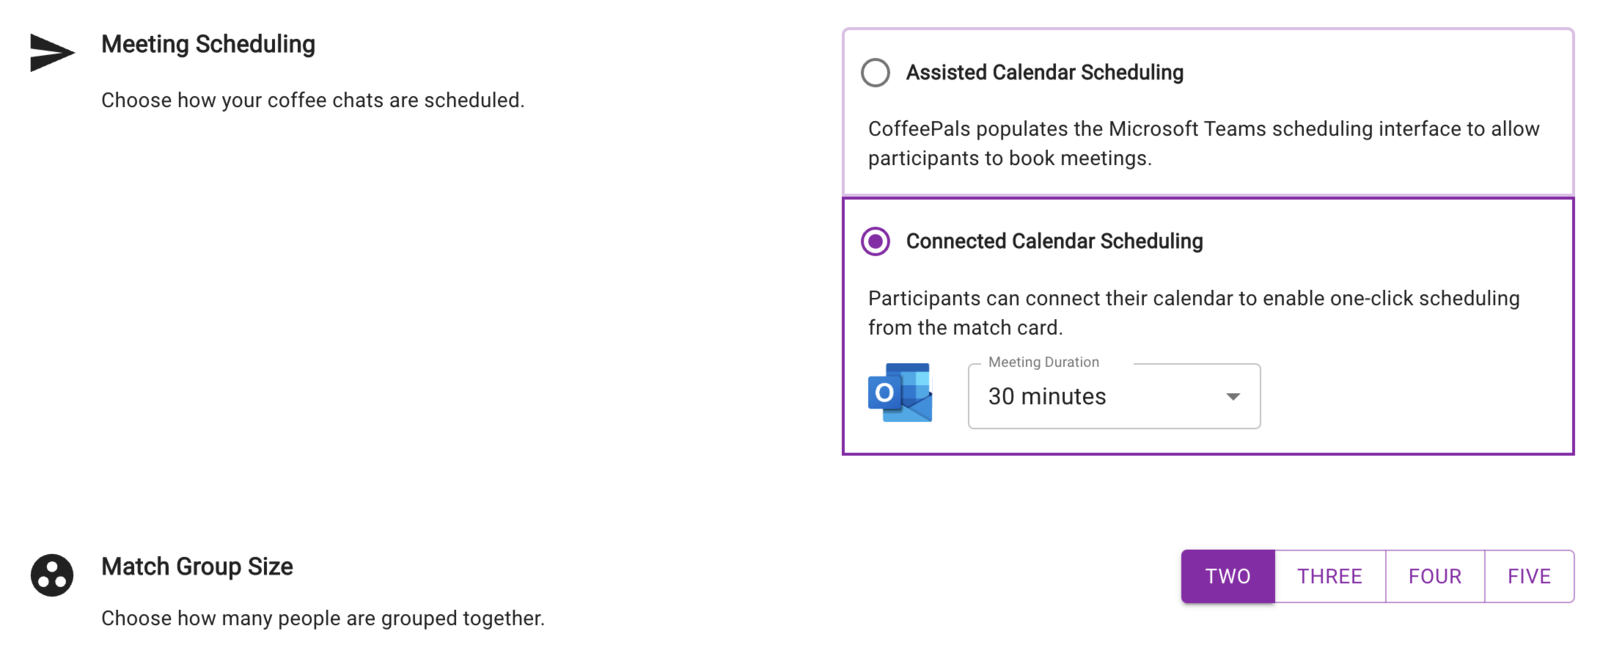
Task: Set match group size to TWO
Action: point(1227,577)
